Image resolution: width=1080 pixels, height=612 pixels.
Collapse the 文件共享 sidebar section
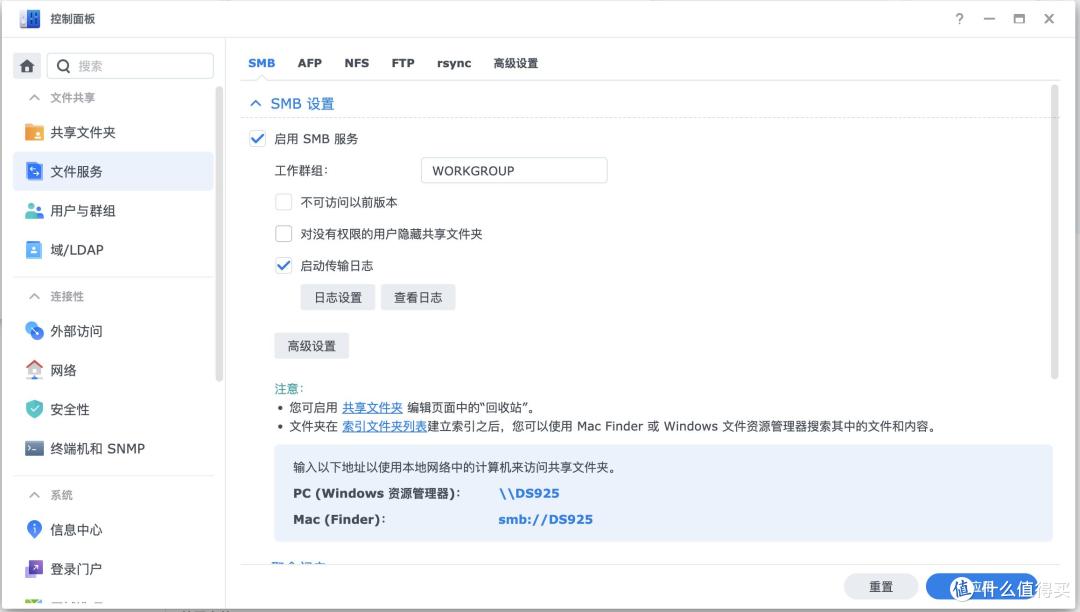(x=34, y=98)
